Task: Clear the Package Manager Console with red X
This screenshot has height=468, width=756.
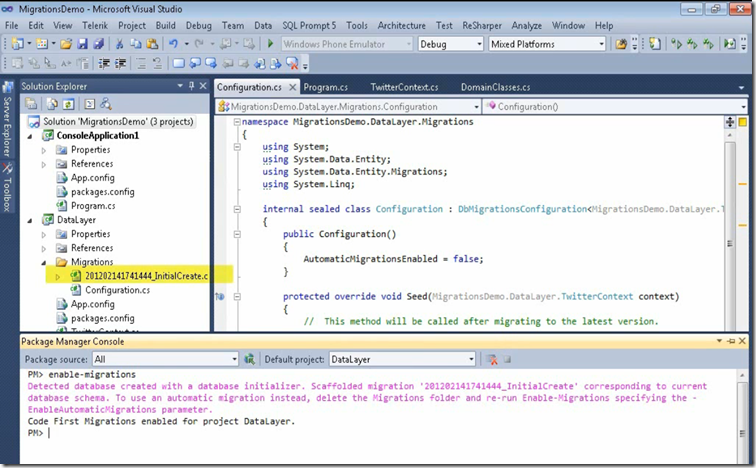Action: (x=492, y=360)
